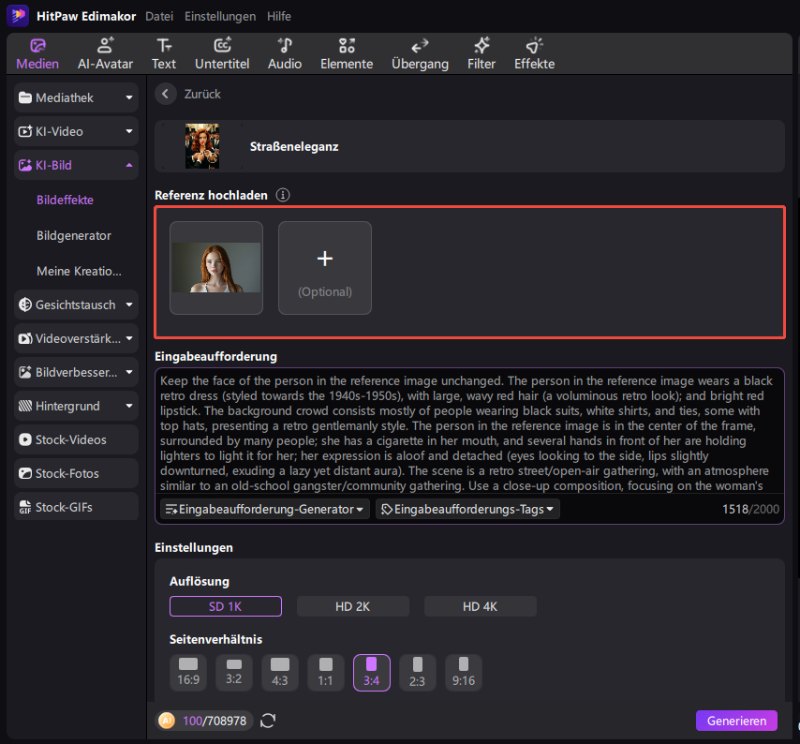Select the Filter tool icon
The image size is (800, 744).
(x=481, y=53)
